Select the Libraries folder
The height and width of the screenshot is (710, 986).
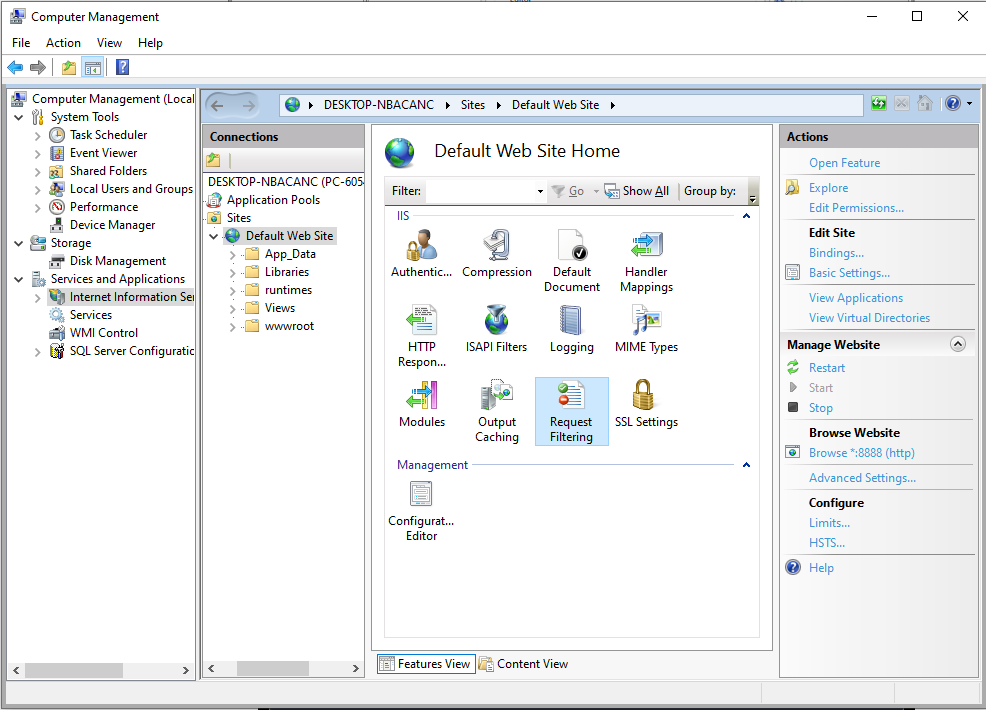click(x=287, y=272)
